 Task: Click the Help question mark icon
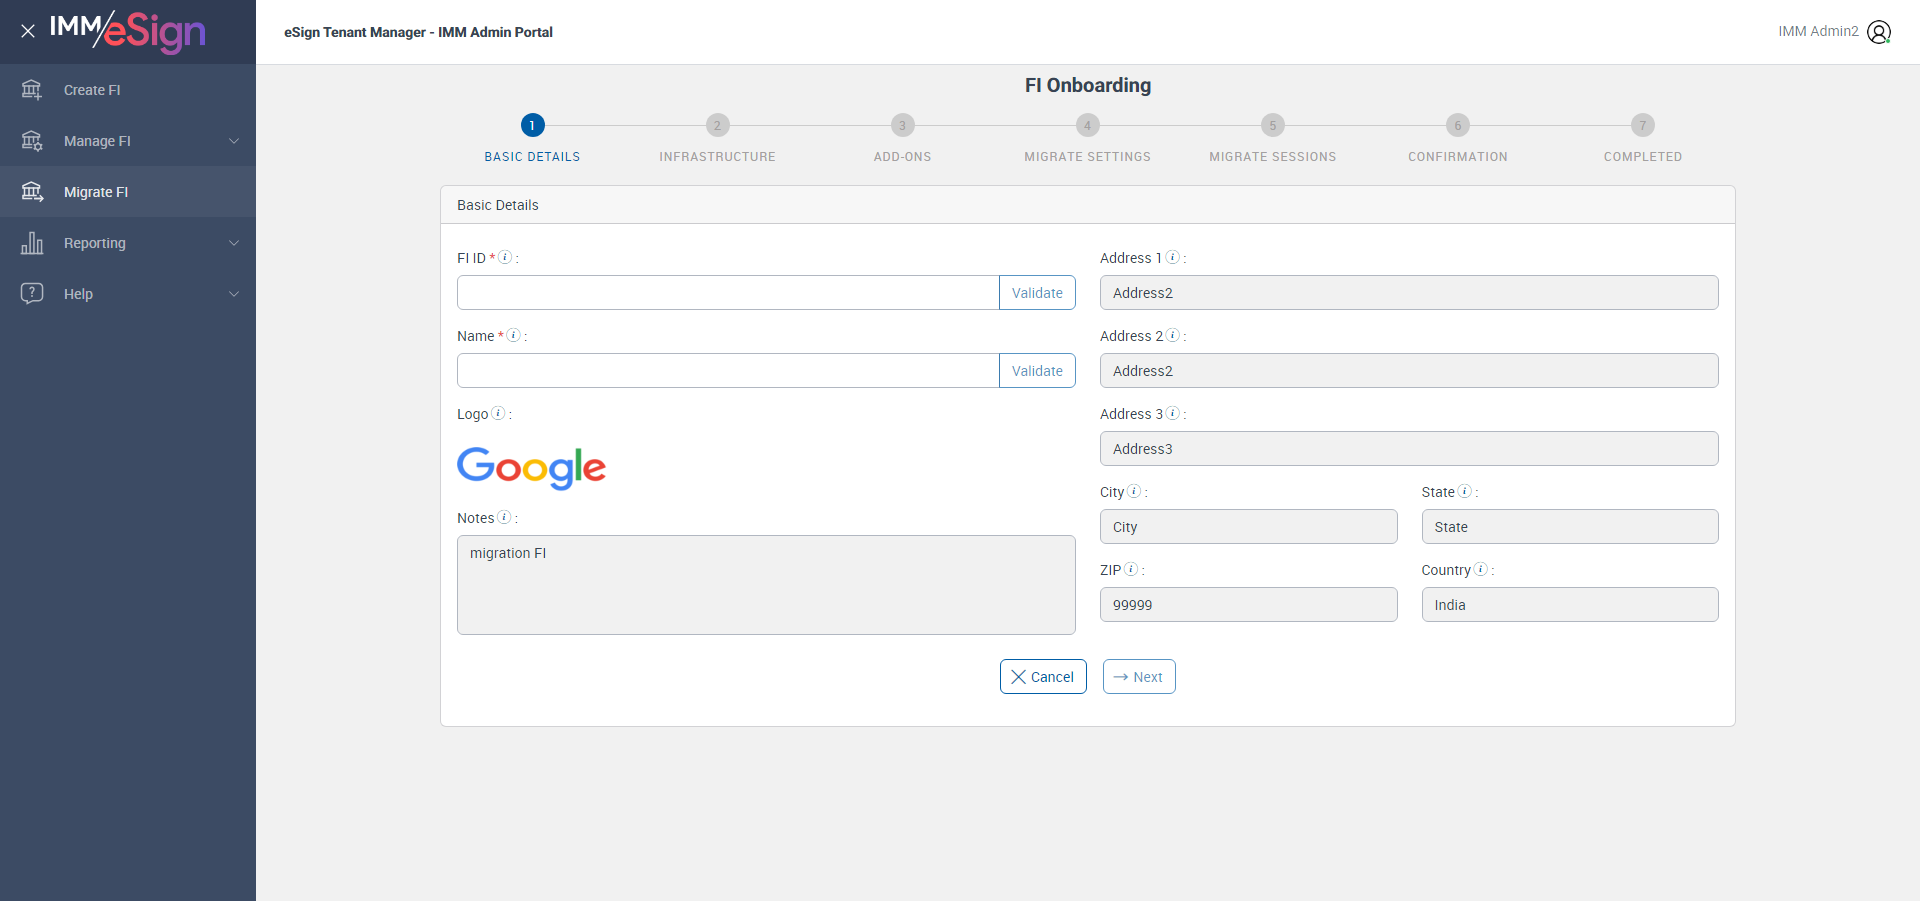(32, 293)
